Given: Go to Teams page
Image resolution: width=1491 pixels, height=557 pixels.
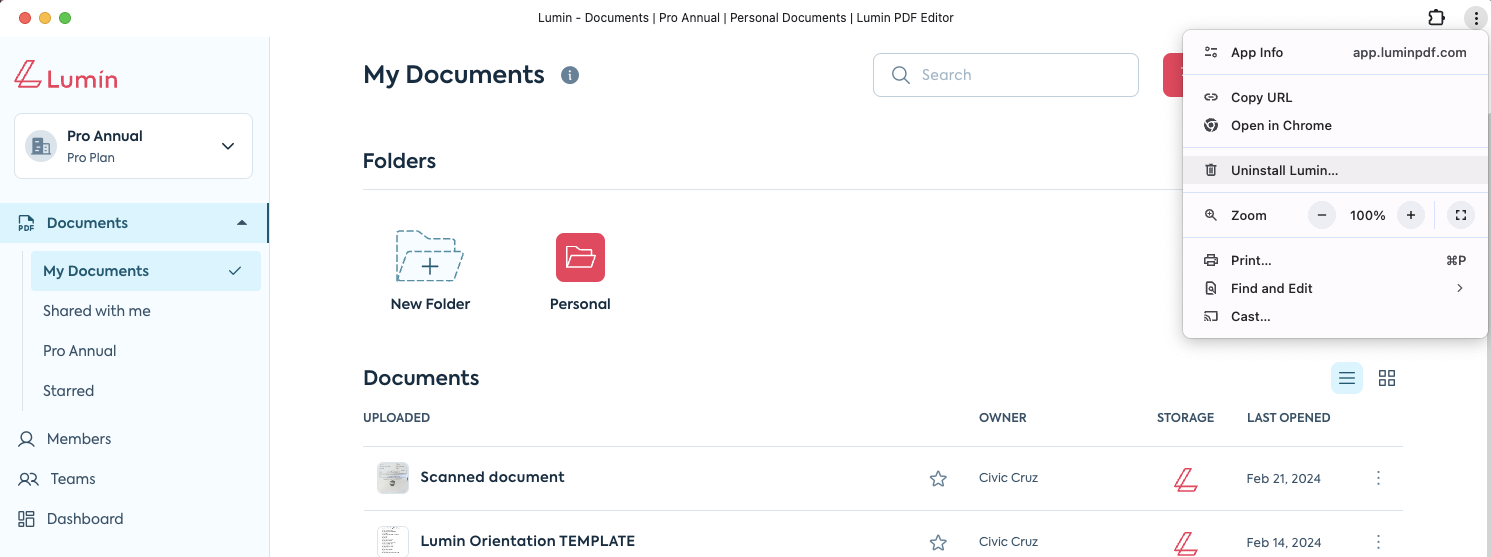Looking at the screenshot, I should click(73, 479).
